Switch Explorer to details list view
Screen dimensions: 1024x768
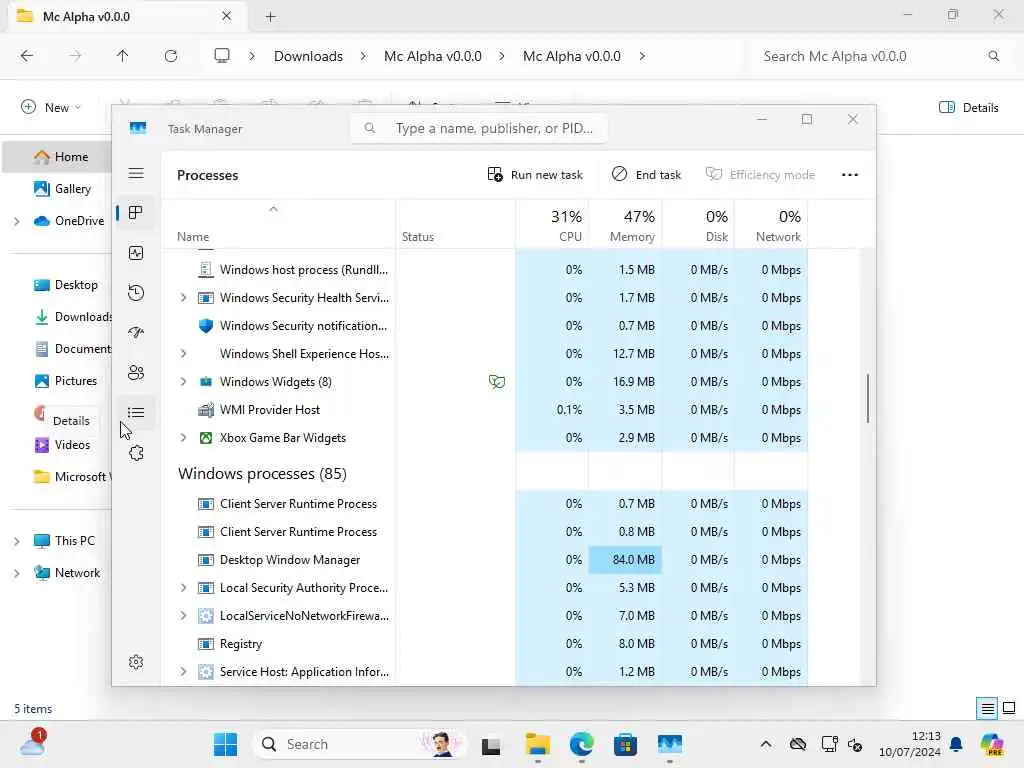[x=987, y=708]
